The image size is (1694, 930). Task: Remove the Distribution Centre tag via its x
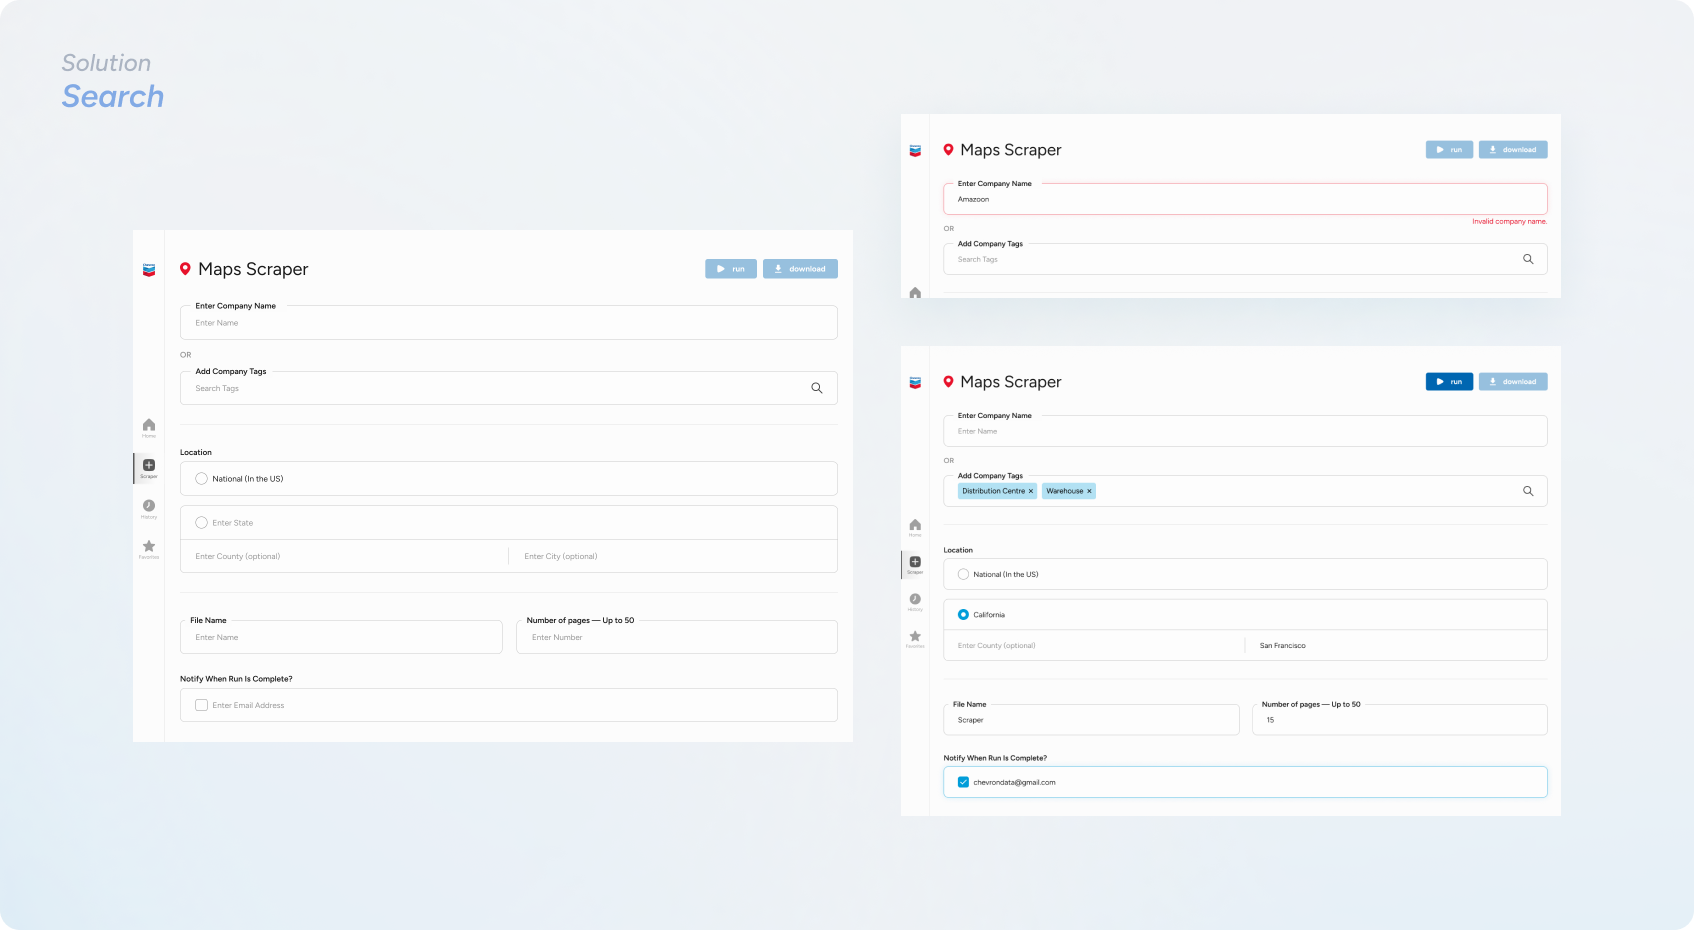click(1031, 491)
